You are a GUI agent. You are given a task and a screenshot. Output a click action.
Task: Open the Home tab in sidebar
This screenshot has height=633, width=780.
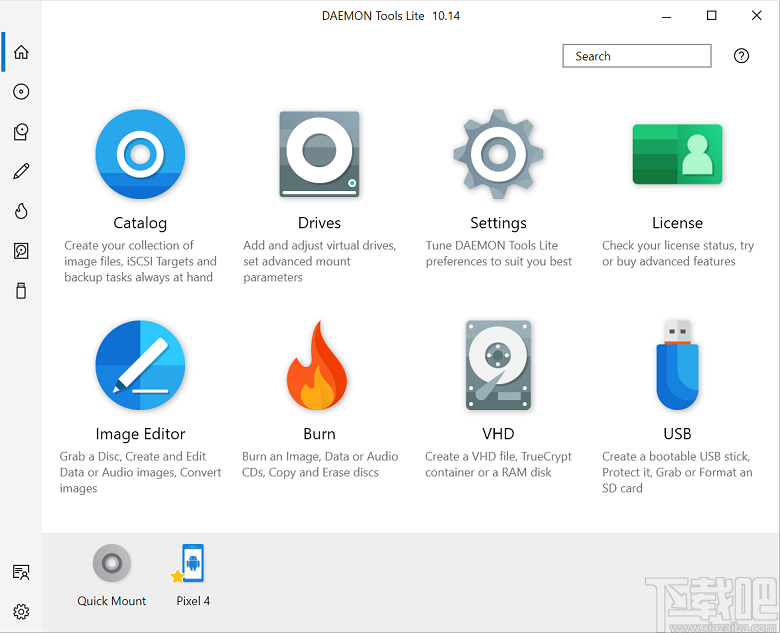pos(21,52)
